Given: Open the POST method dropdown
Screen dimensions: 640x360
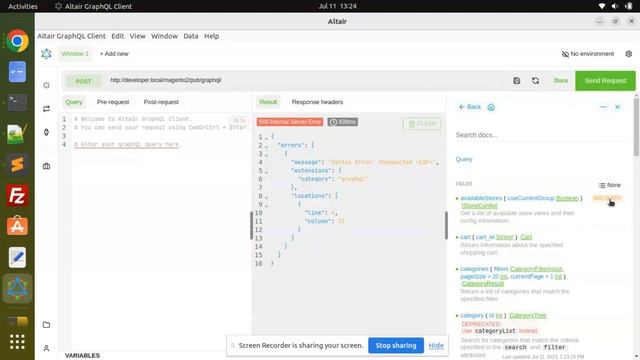Looking at the screenshot, I should tap(84, 81).
